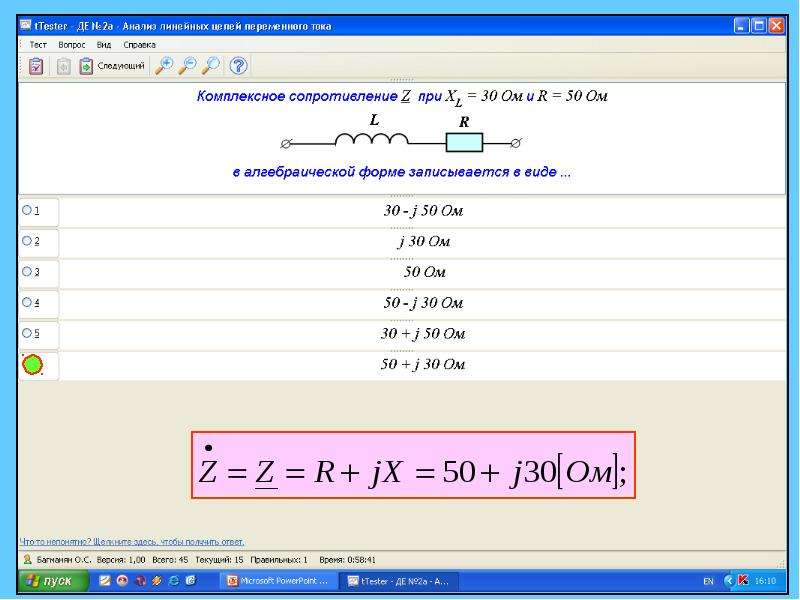The width and height of the screenshot is (800, 600).
Task: Select answer option 2 radio button
Action: coord(27,240)
